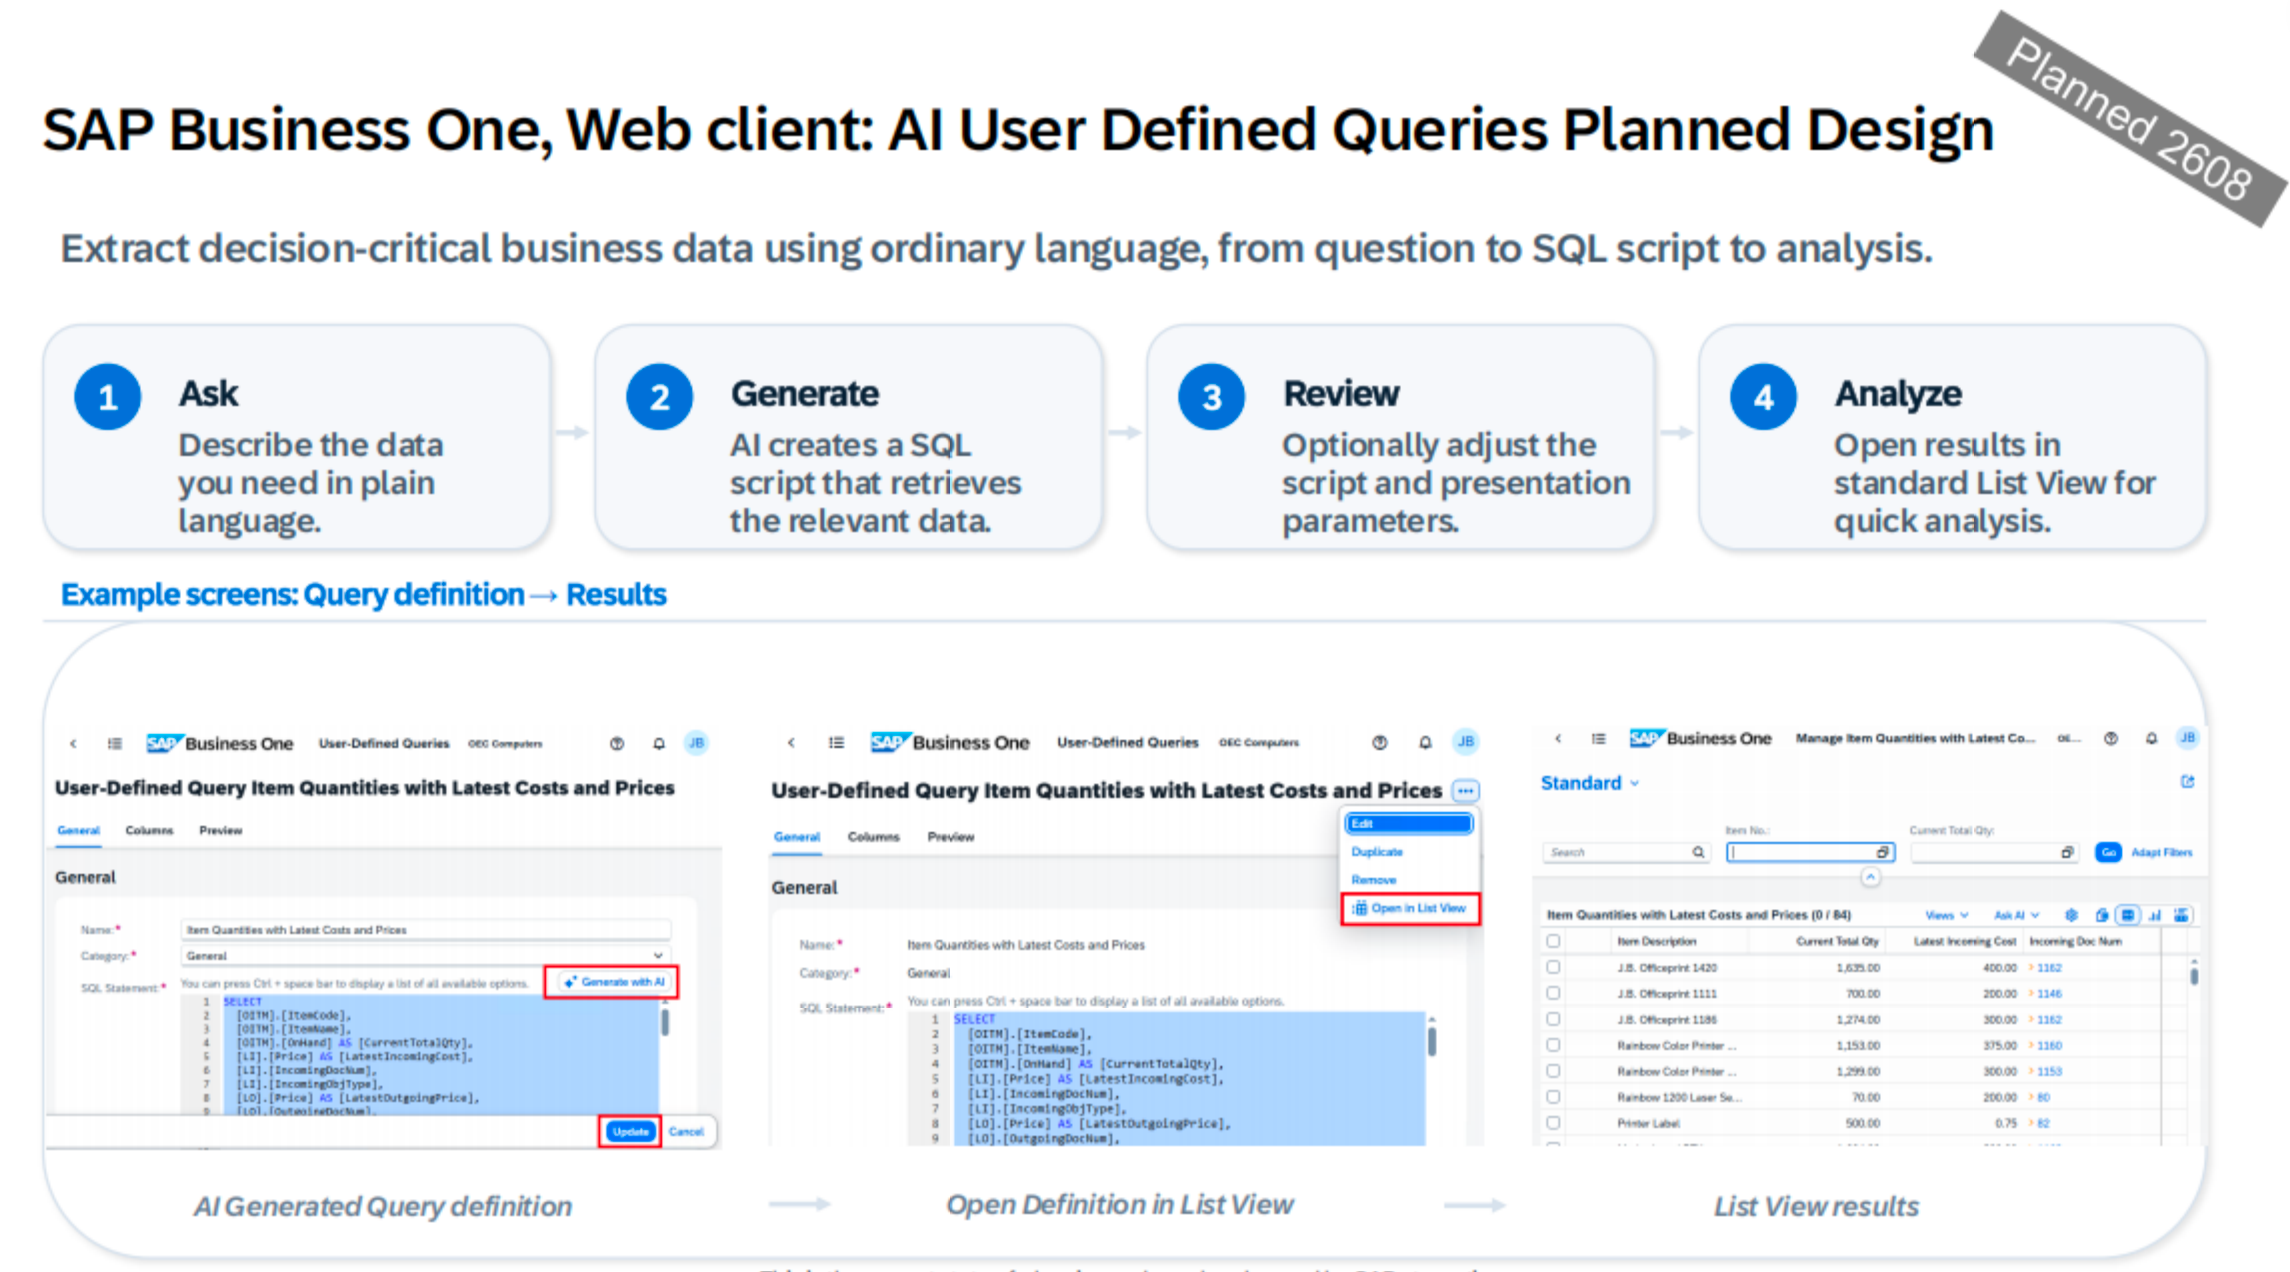Screen dimensions: 2290x1272
Task: Switch to chart view icon in table toolbar
Action: click(x=2155, y=915)
